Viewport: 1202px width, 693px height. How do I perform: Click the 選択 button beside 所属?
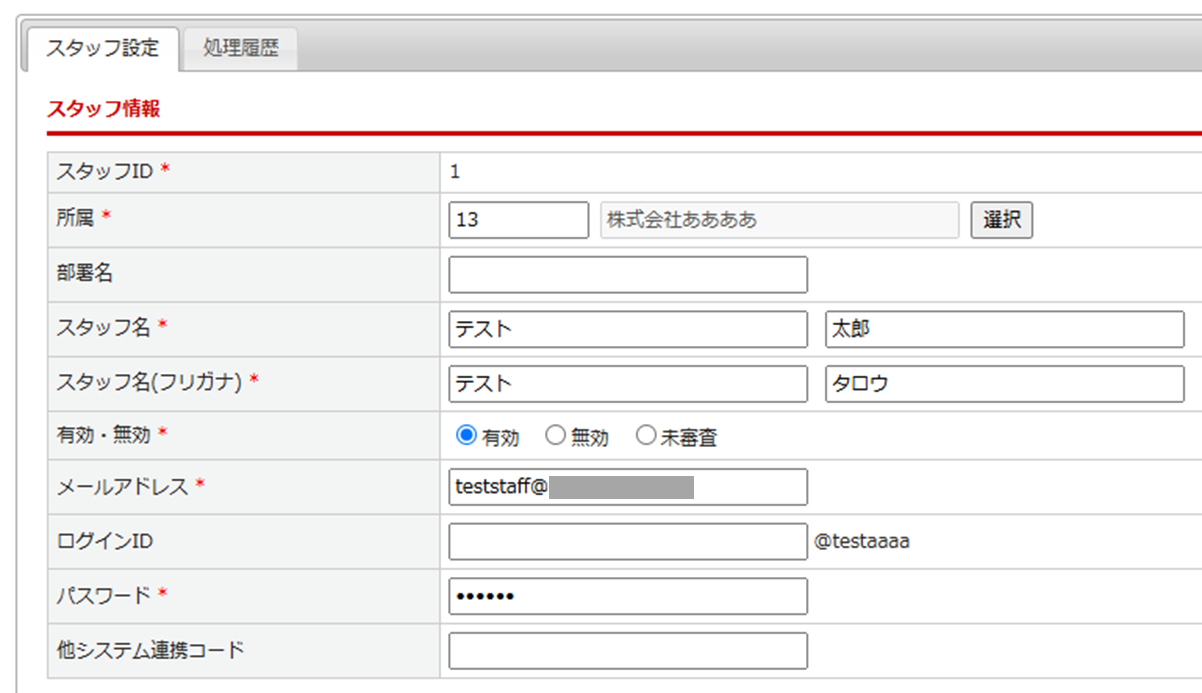click(x=1001, y=220)
